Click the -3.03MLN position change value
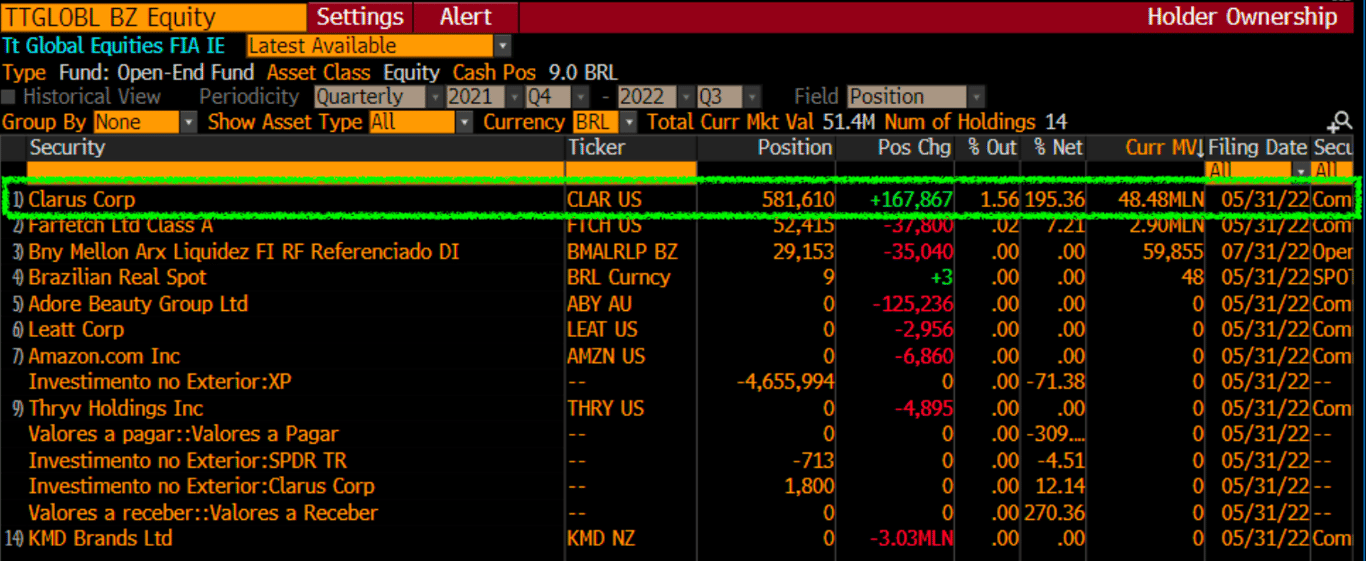 click(911, 538)
